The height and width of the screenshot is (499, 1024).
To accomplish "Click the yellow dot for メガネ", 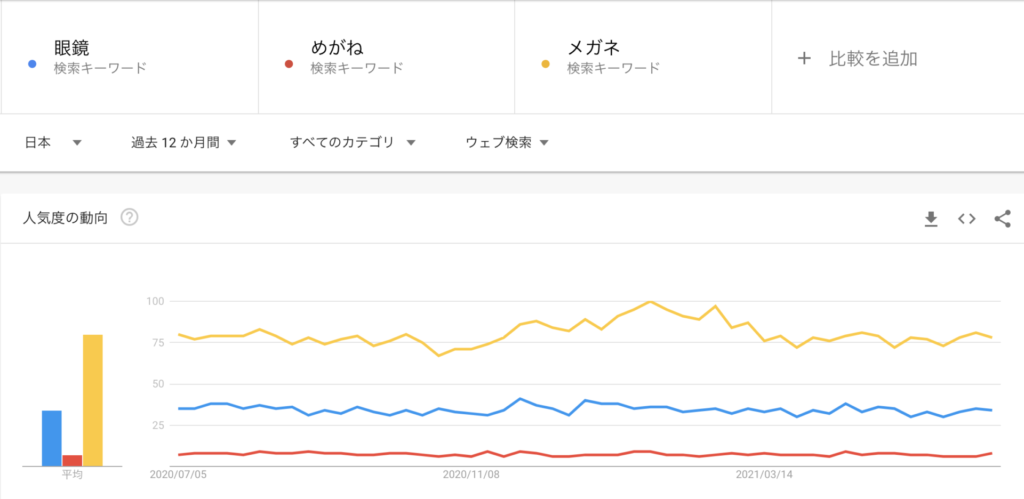I will click(545, 64).
